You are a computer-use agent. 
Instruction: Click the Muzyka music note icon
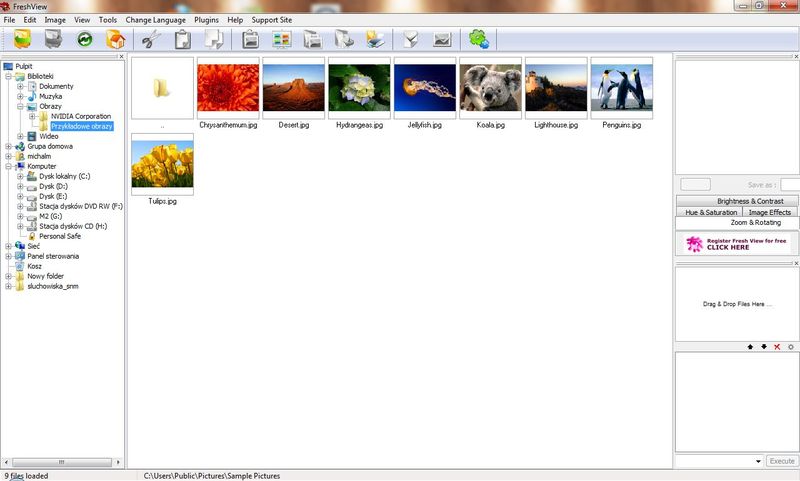point(32,96)
